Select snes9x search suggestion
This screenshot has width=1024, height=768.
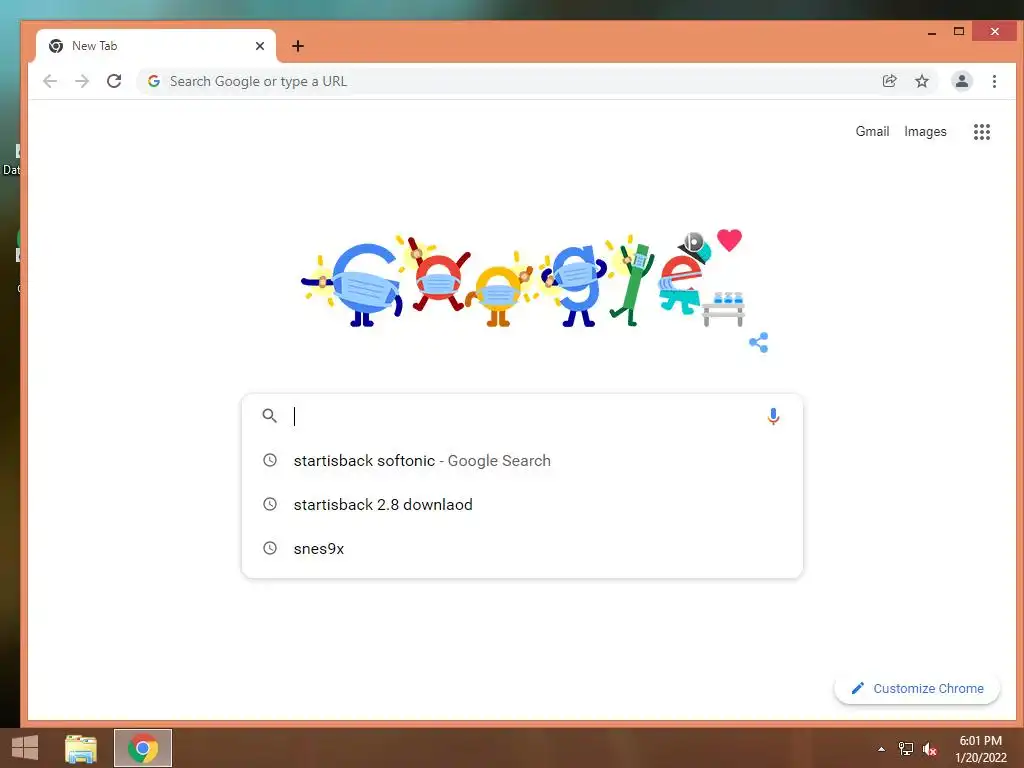click(x=522, y=549)
